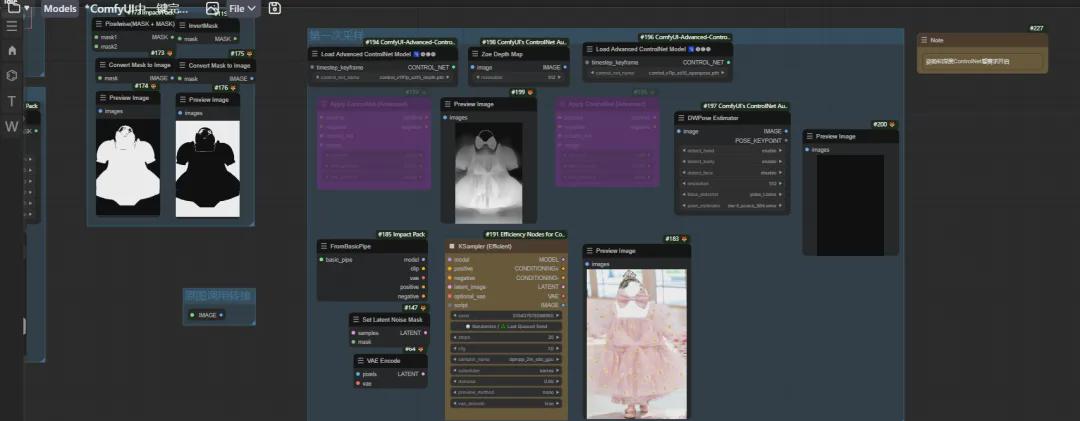The image size is (1080, 421).
Task: Click Randomize / Last Queued Seed button
Action: pos(506,326)
